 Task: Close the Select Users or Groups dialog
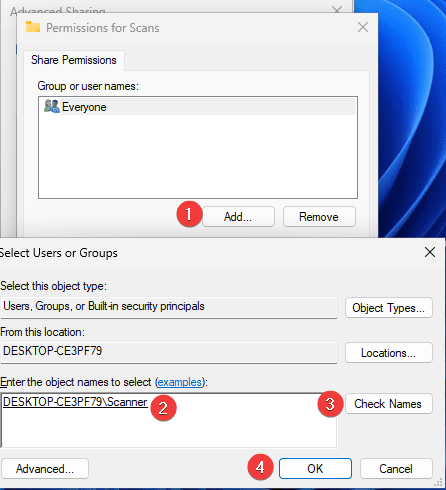[430, 252]
